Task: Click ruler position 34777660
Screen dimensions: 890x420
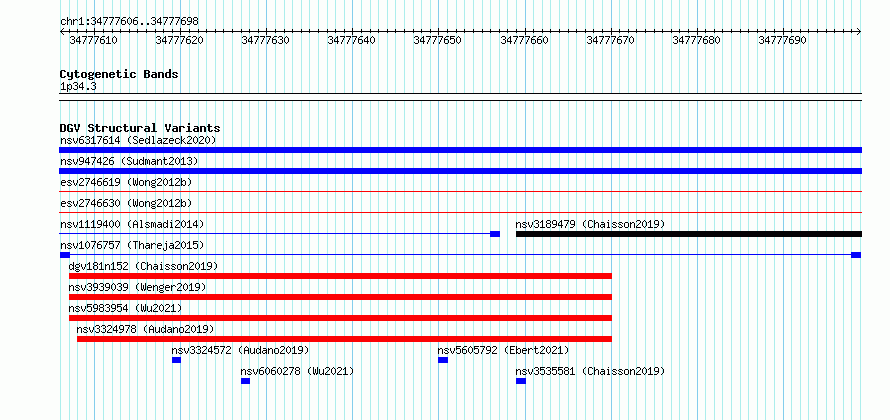Action: (x=524, y=40)
